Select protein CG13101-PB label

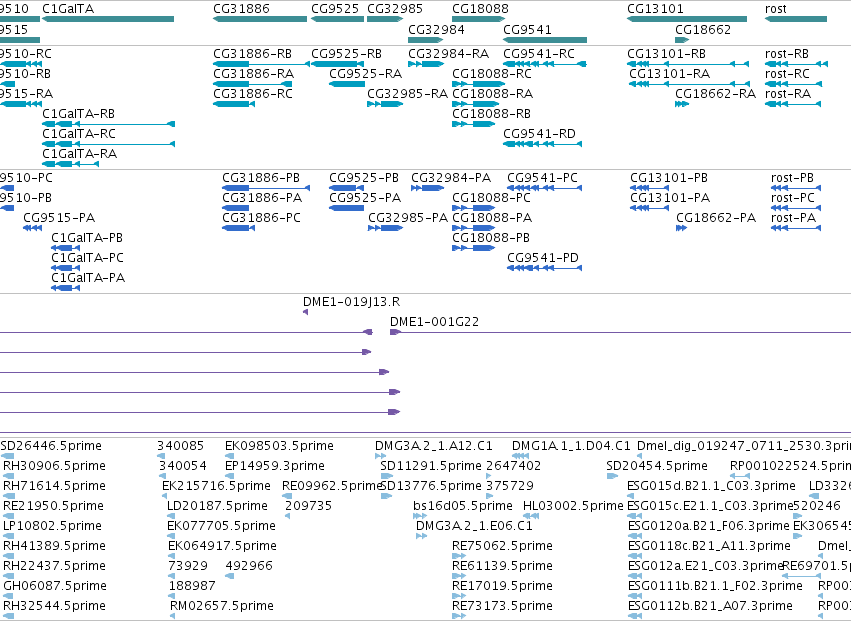click(669, 178)
